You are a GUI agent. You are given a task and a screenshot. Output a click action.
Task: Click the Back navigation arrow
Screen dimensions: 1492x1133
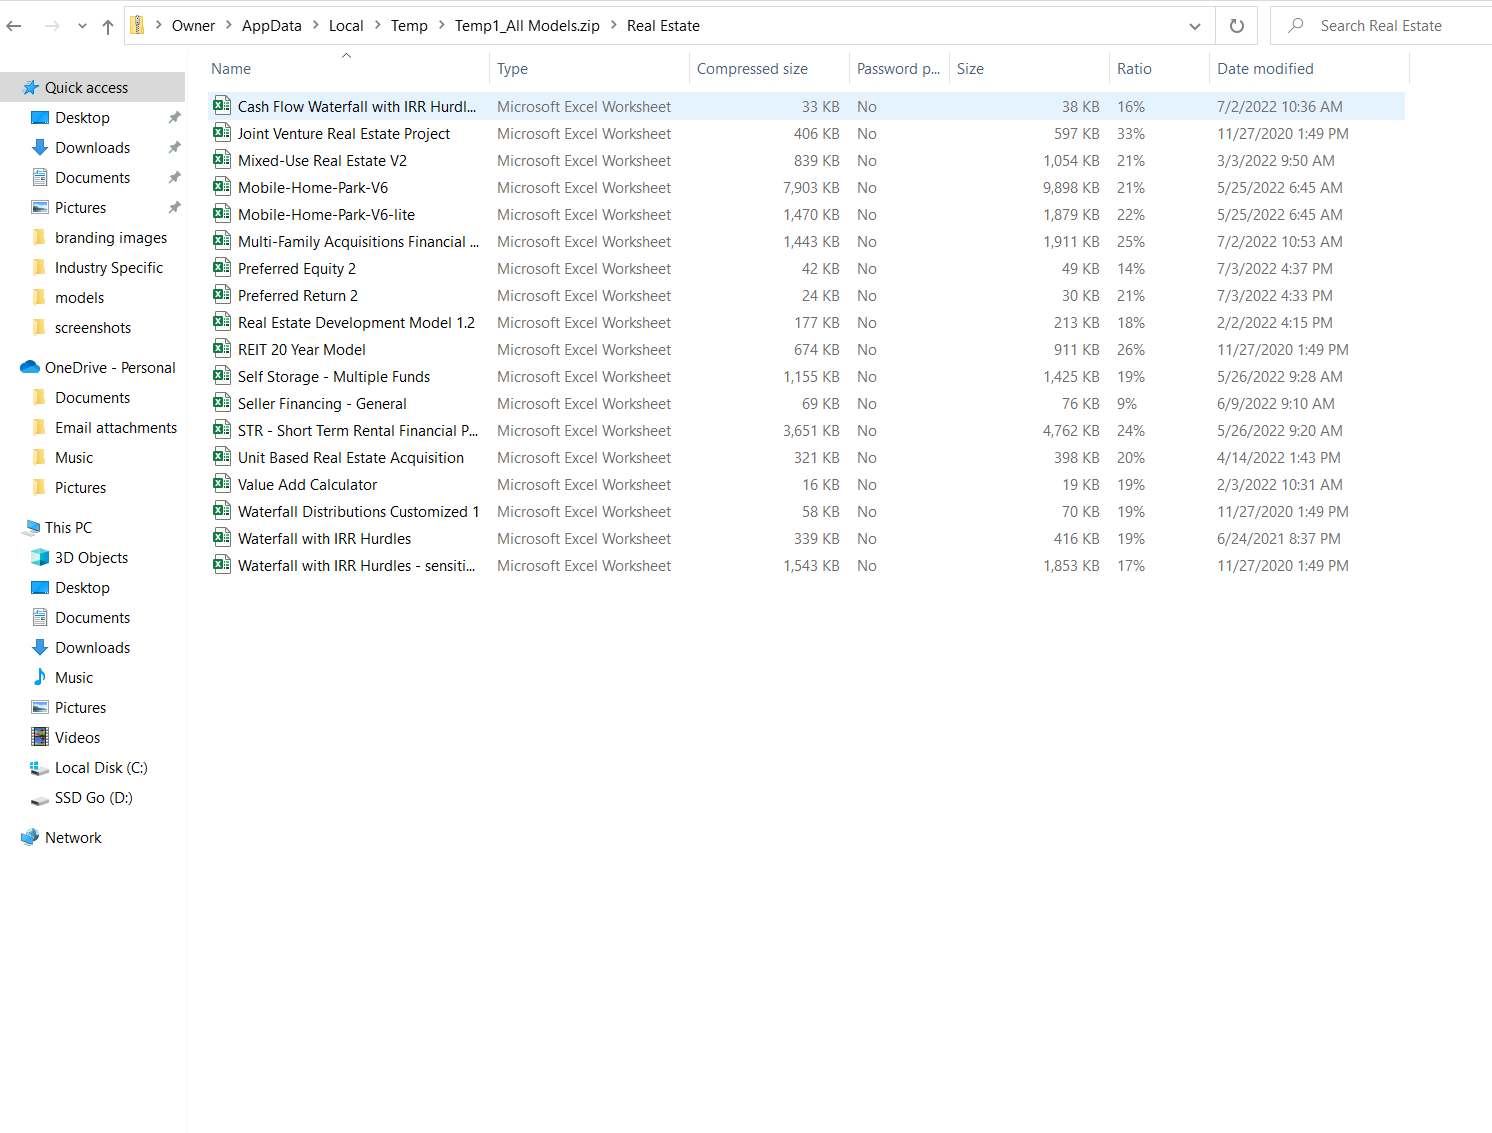click(14, 26)
